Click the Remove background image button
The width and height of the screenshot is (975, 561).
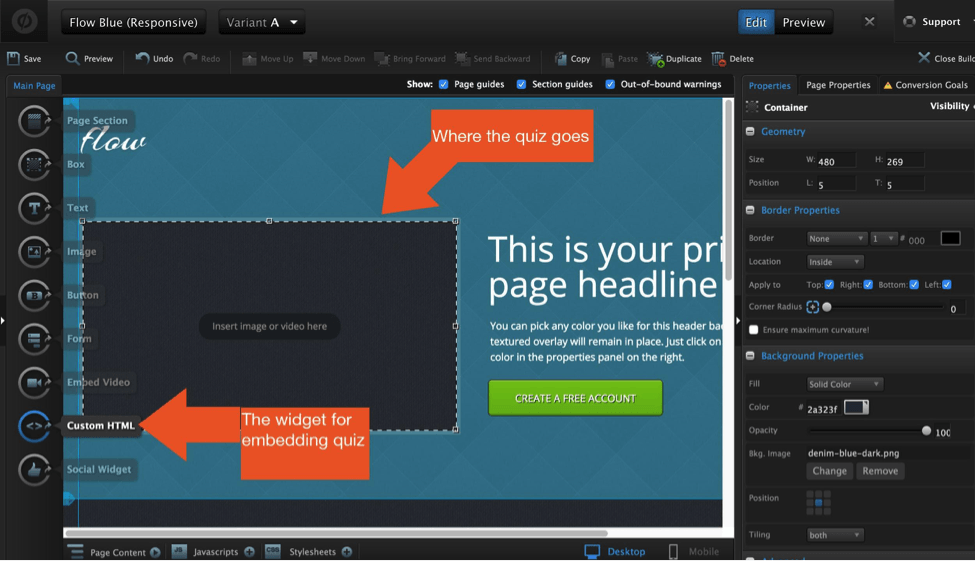(880, 471)
